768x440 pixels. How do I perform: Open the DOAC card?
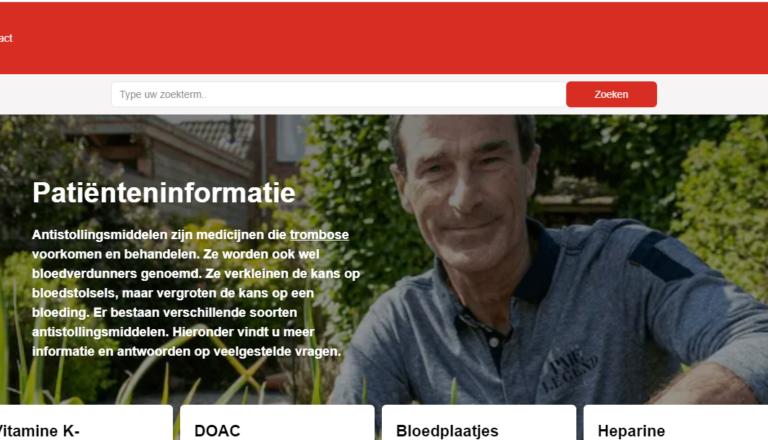tap(277, 423)
